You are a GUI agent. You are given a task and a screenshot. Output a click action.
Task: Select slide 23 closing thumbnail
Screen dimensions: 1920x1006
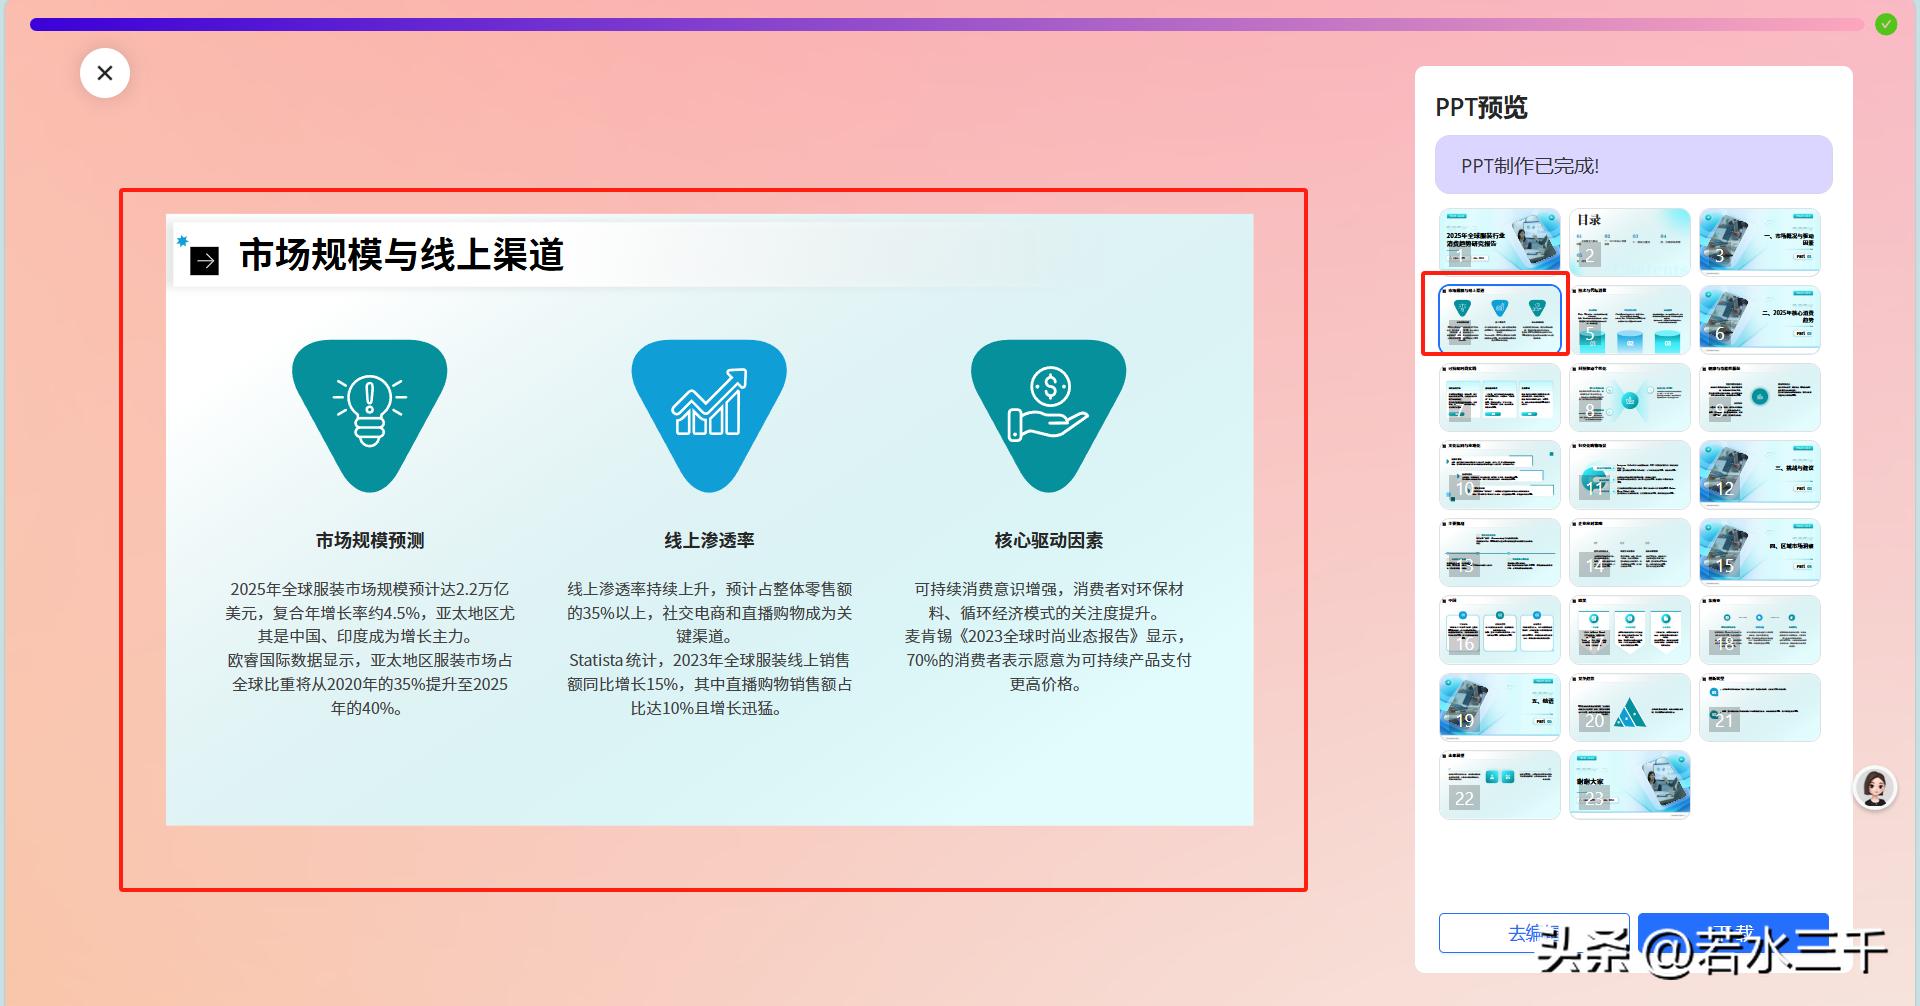[1630, 785]
